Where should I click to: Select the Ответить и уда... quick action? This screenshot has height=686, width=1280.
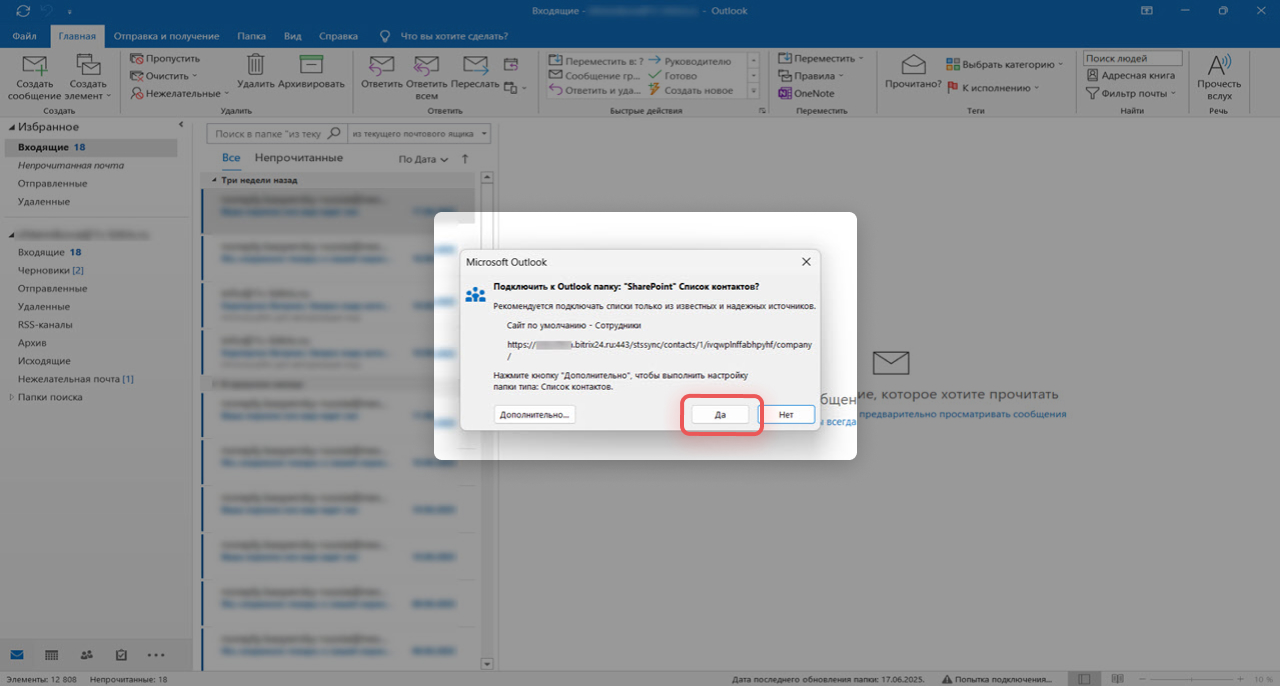click(x=596, y=91)
